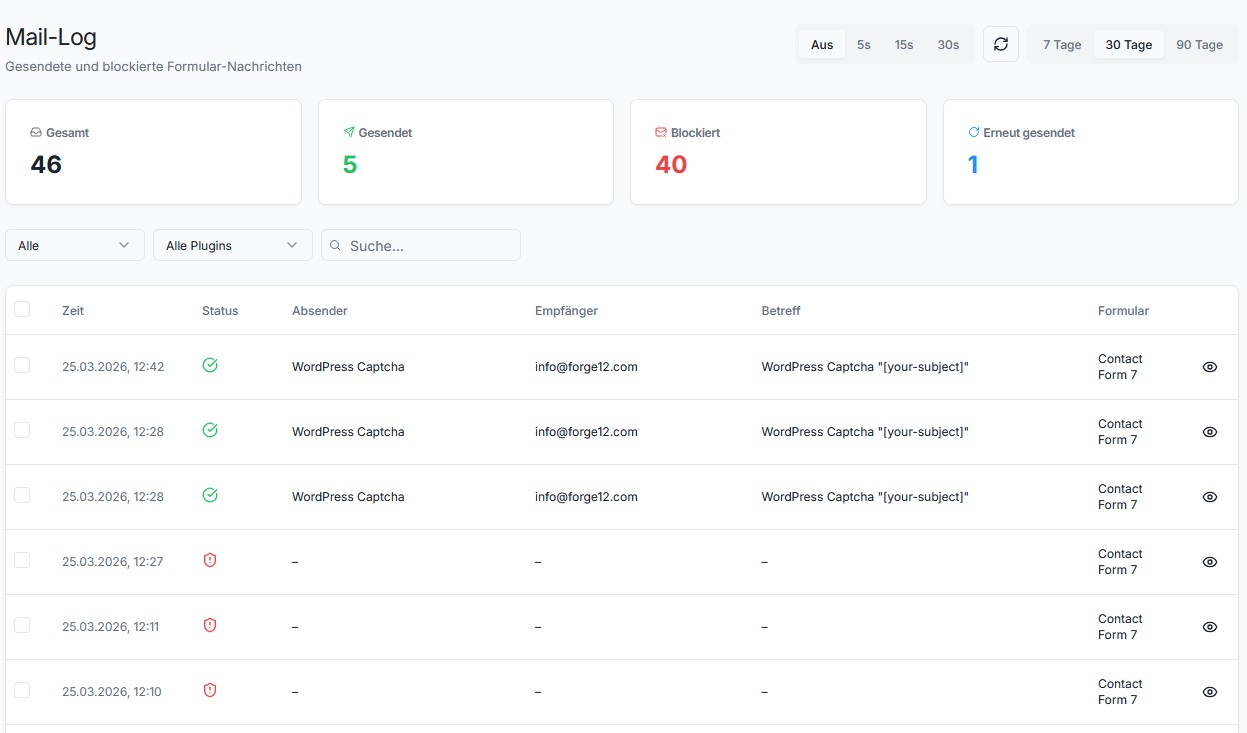The width and height of the screenshot is (1247, 733).
Task: Switch to the 7 Tage time range
Action: 1062,44
